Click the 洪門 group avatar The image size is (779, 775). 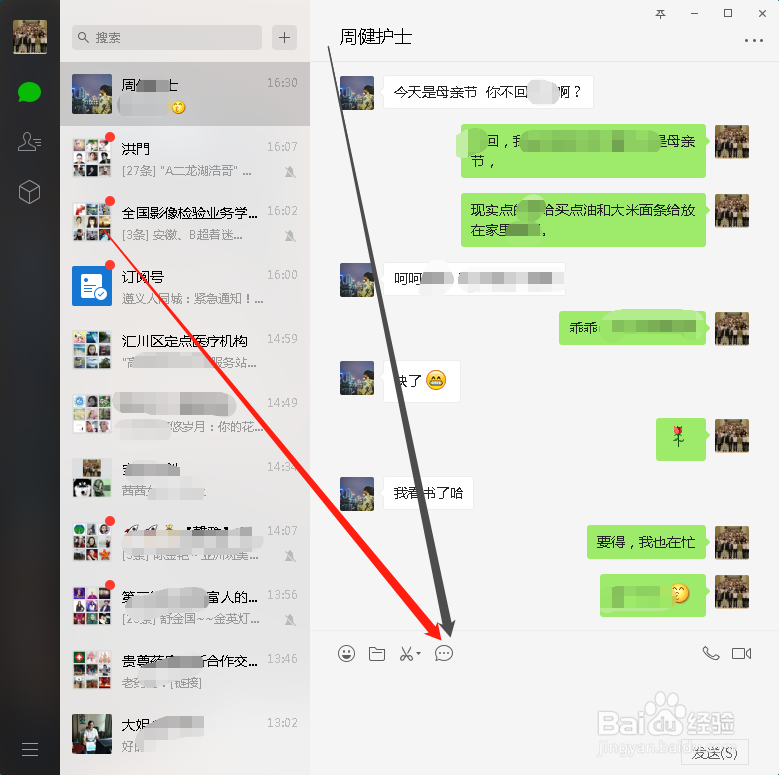click(x=92, y=158)
